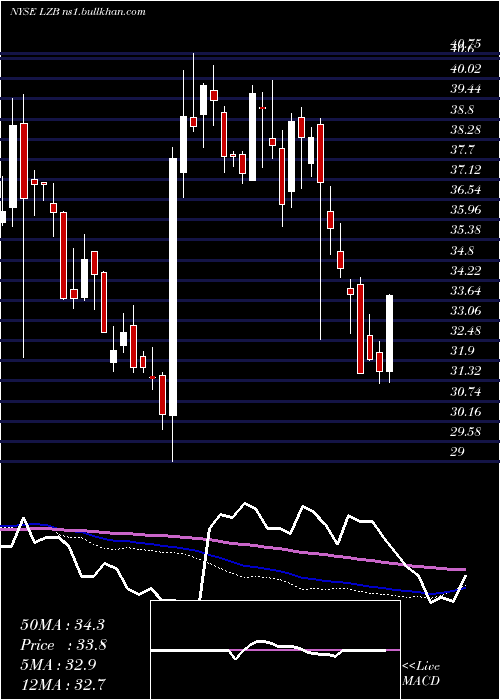
Task: Click the 38.8 price level label
Action: click(x=462, y=110)
